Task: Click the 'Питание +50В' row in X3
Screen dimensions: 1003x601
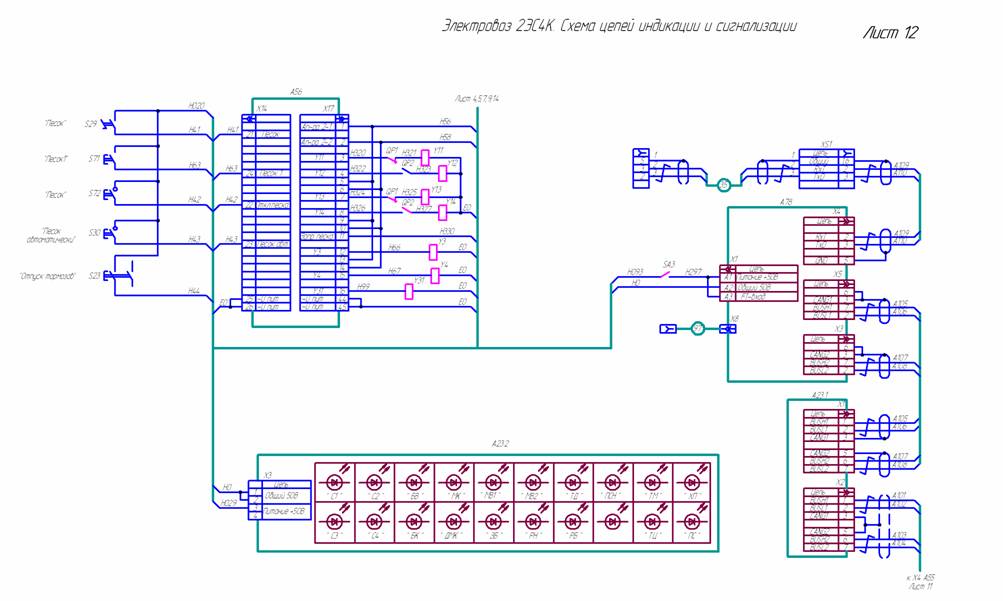Action: [280, 511]
